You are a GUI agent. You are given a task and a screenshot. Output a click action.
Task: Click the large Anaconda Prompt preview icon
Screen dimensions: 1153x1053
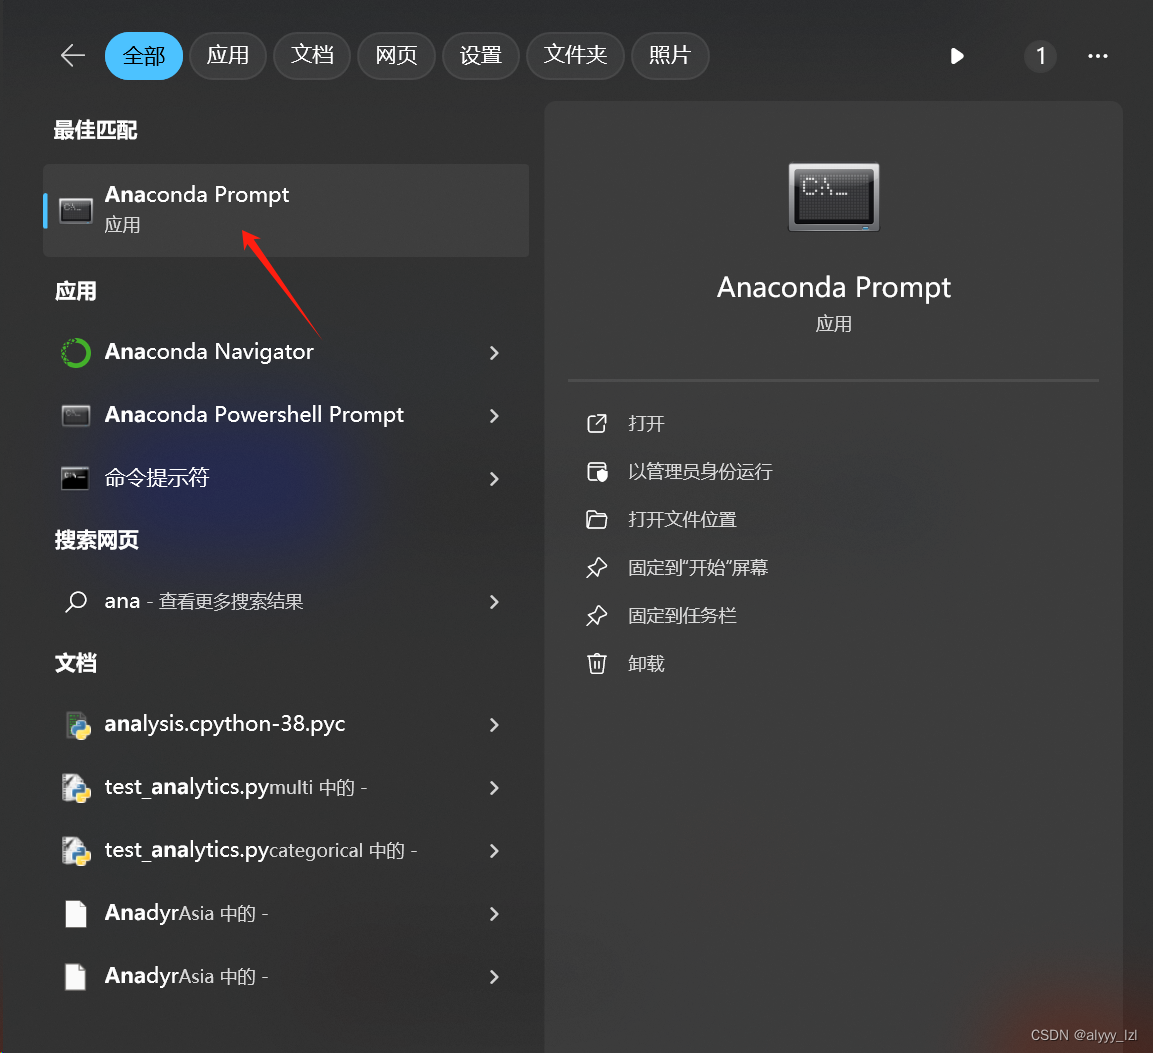click(834, 197)
